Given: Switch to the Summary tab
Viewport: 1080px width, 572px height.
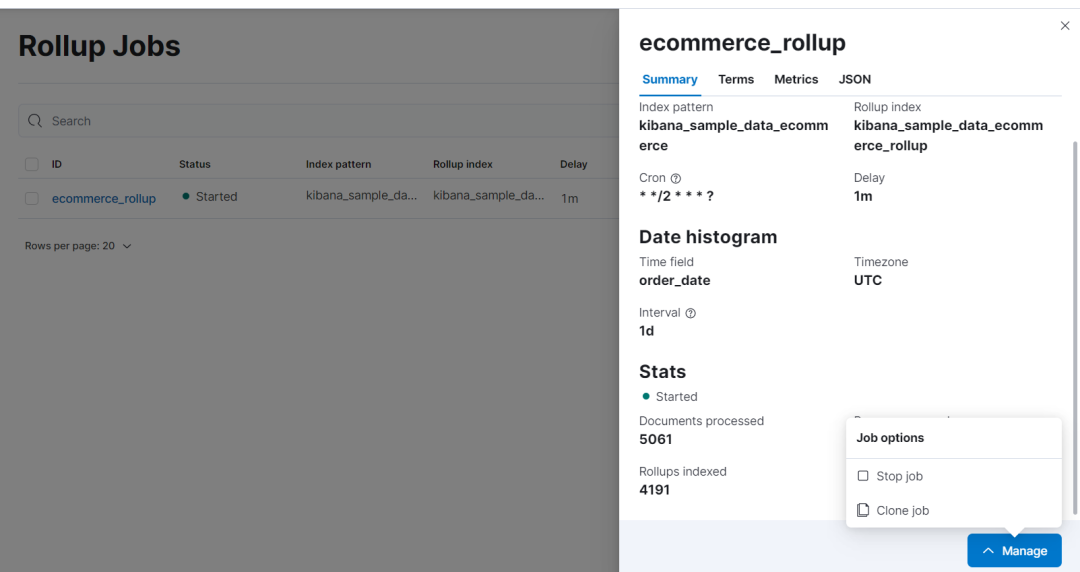Looking at the screenshot, I should (x=669, y=79).
